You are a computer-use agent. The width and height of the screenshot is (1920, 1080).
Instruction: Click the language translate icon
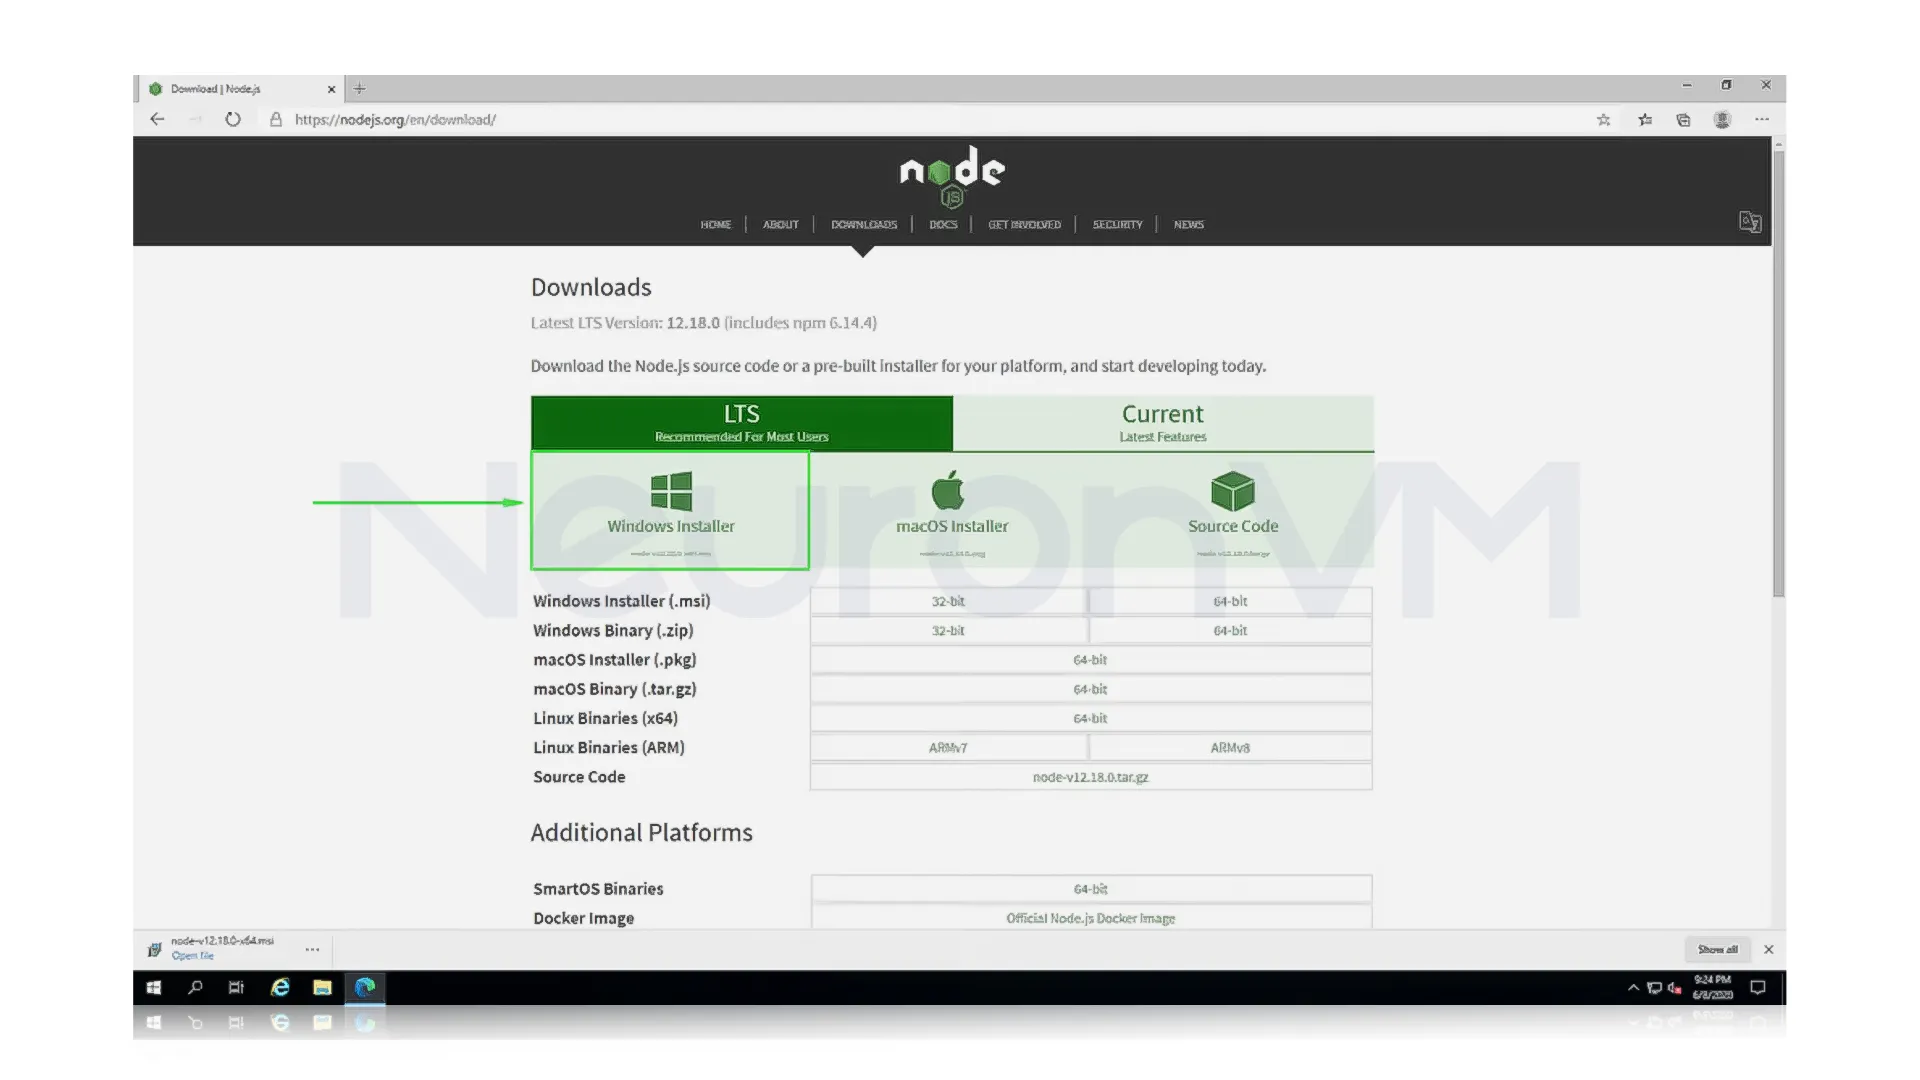[1750, 222]
